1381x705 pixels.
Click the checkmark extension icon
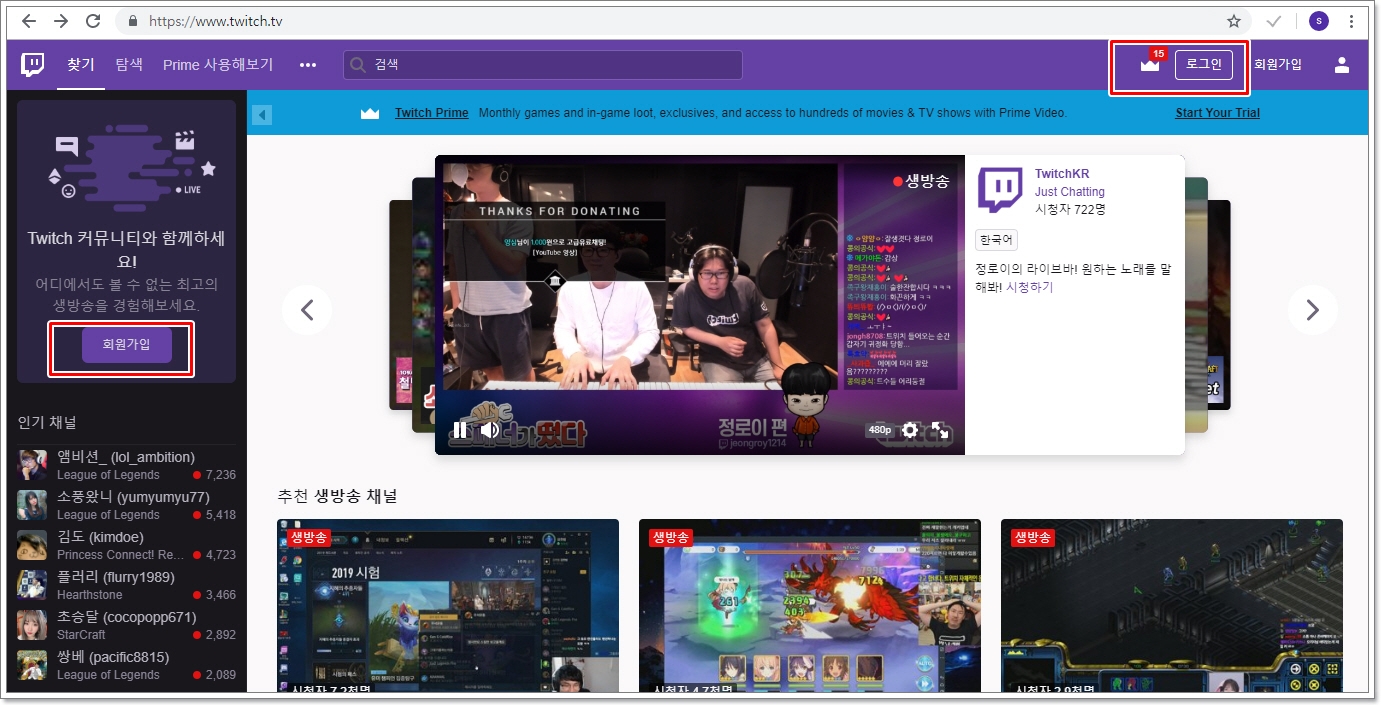point(1274,21)
